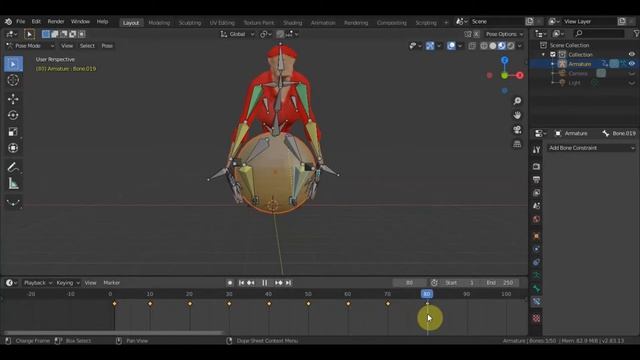
Task: Switch to the Animation workspace tab
Action: 323,23
